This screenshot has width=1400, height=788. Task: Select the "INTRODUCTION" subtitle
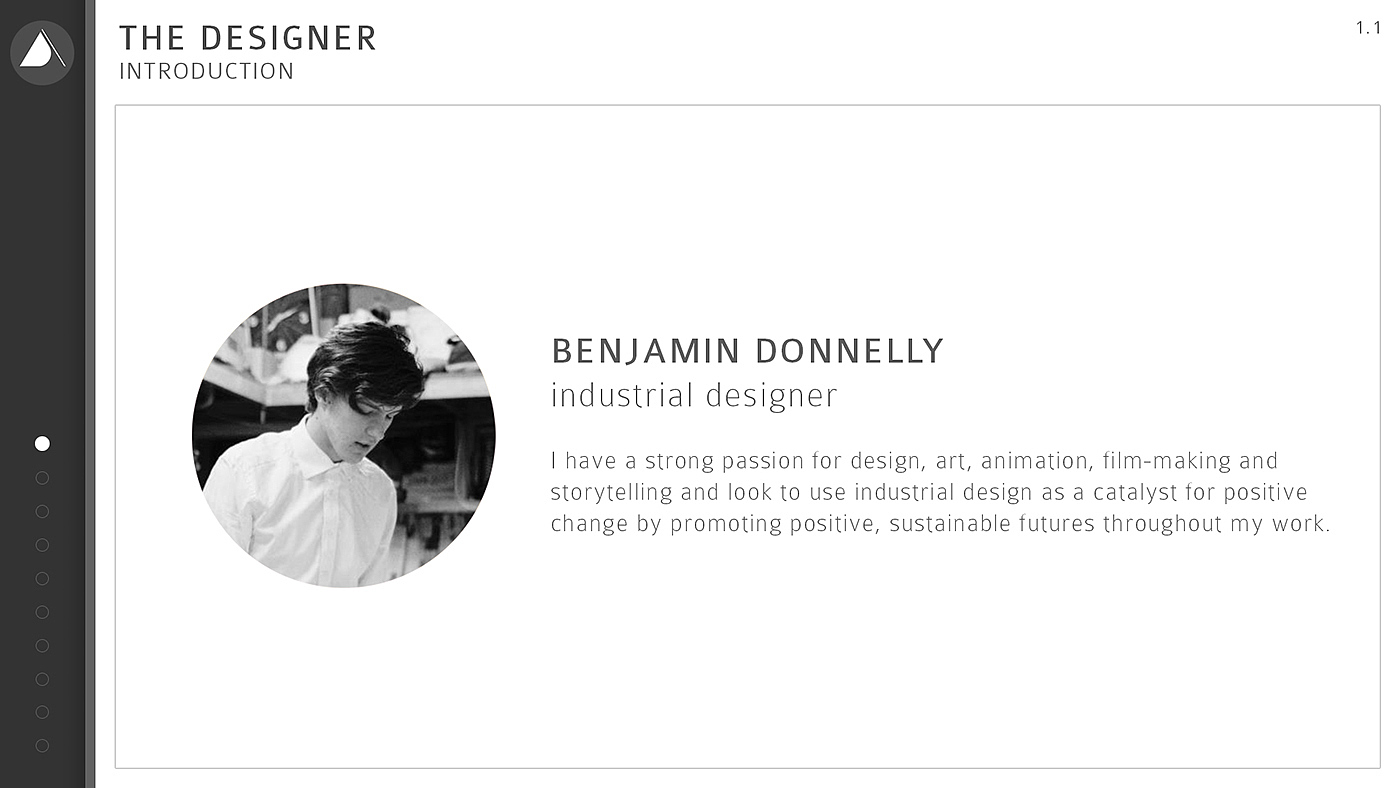(x=206, y=72)
